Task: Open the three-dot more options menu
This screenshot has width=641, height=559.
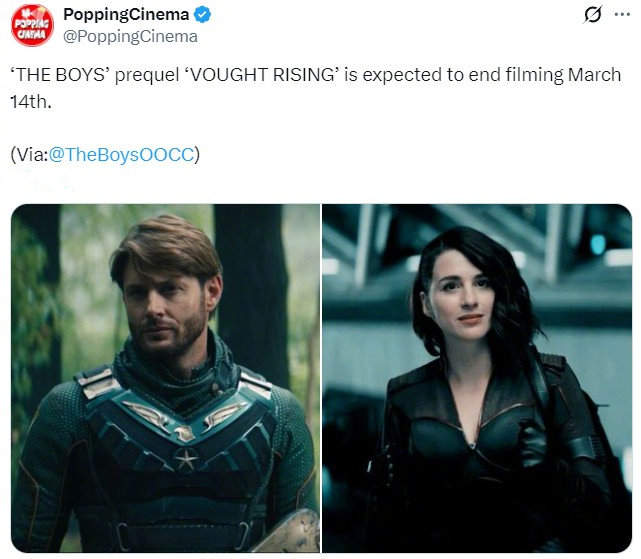Action: coord(622,14)
